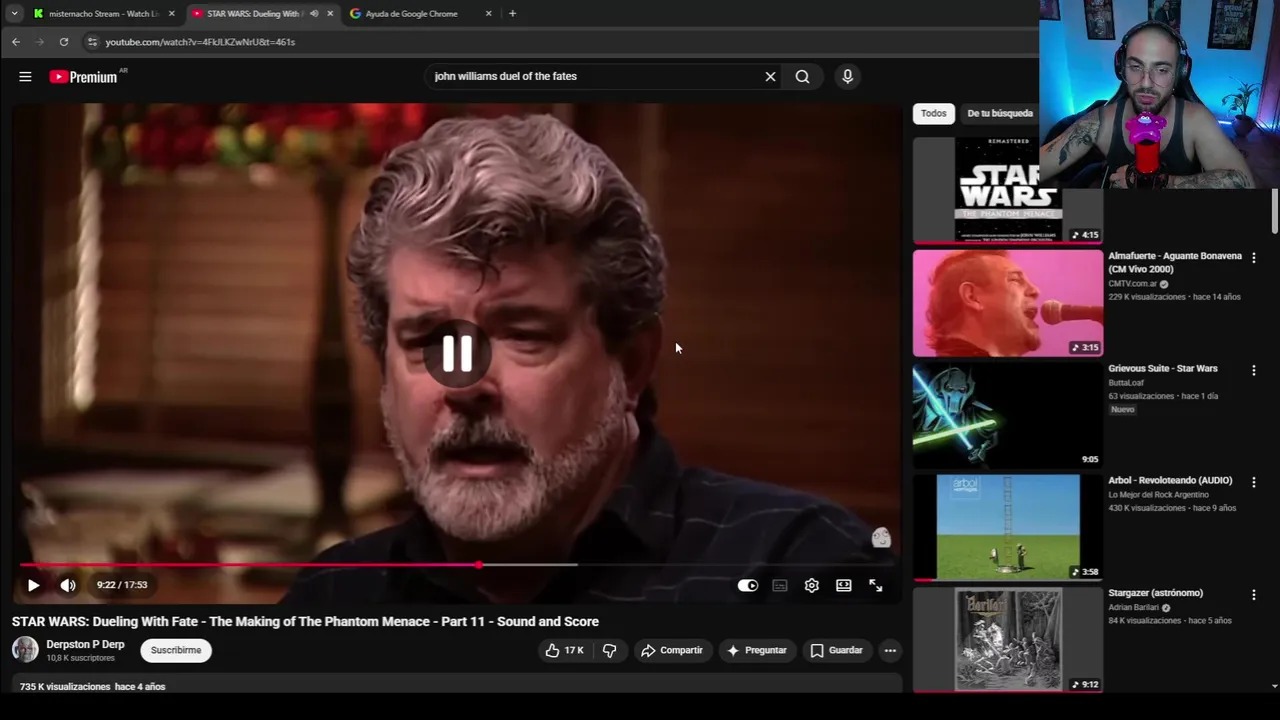Open options menu for Stargazer video

[x=1253, y=594]
